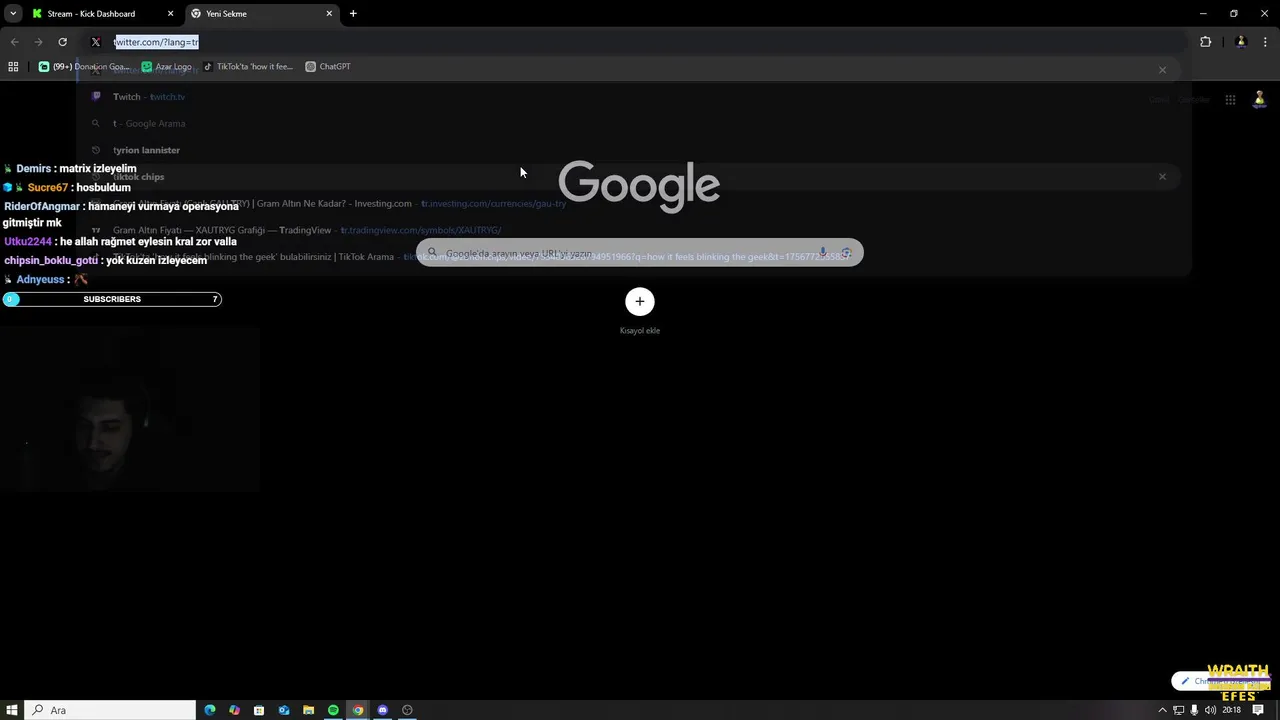Open the bookmarks apps grid icon

click(13, 67)
